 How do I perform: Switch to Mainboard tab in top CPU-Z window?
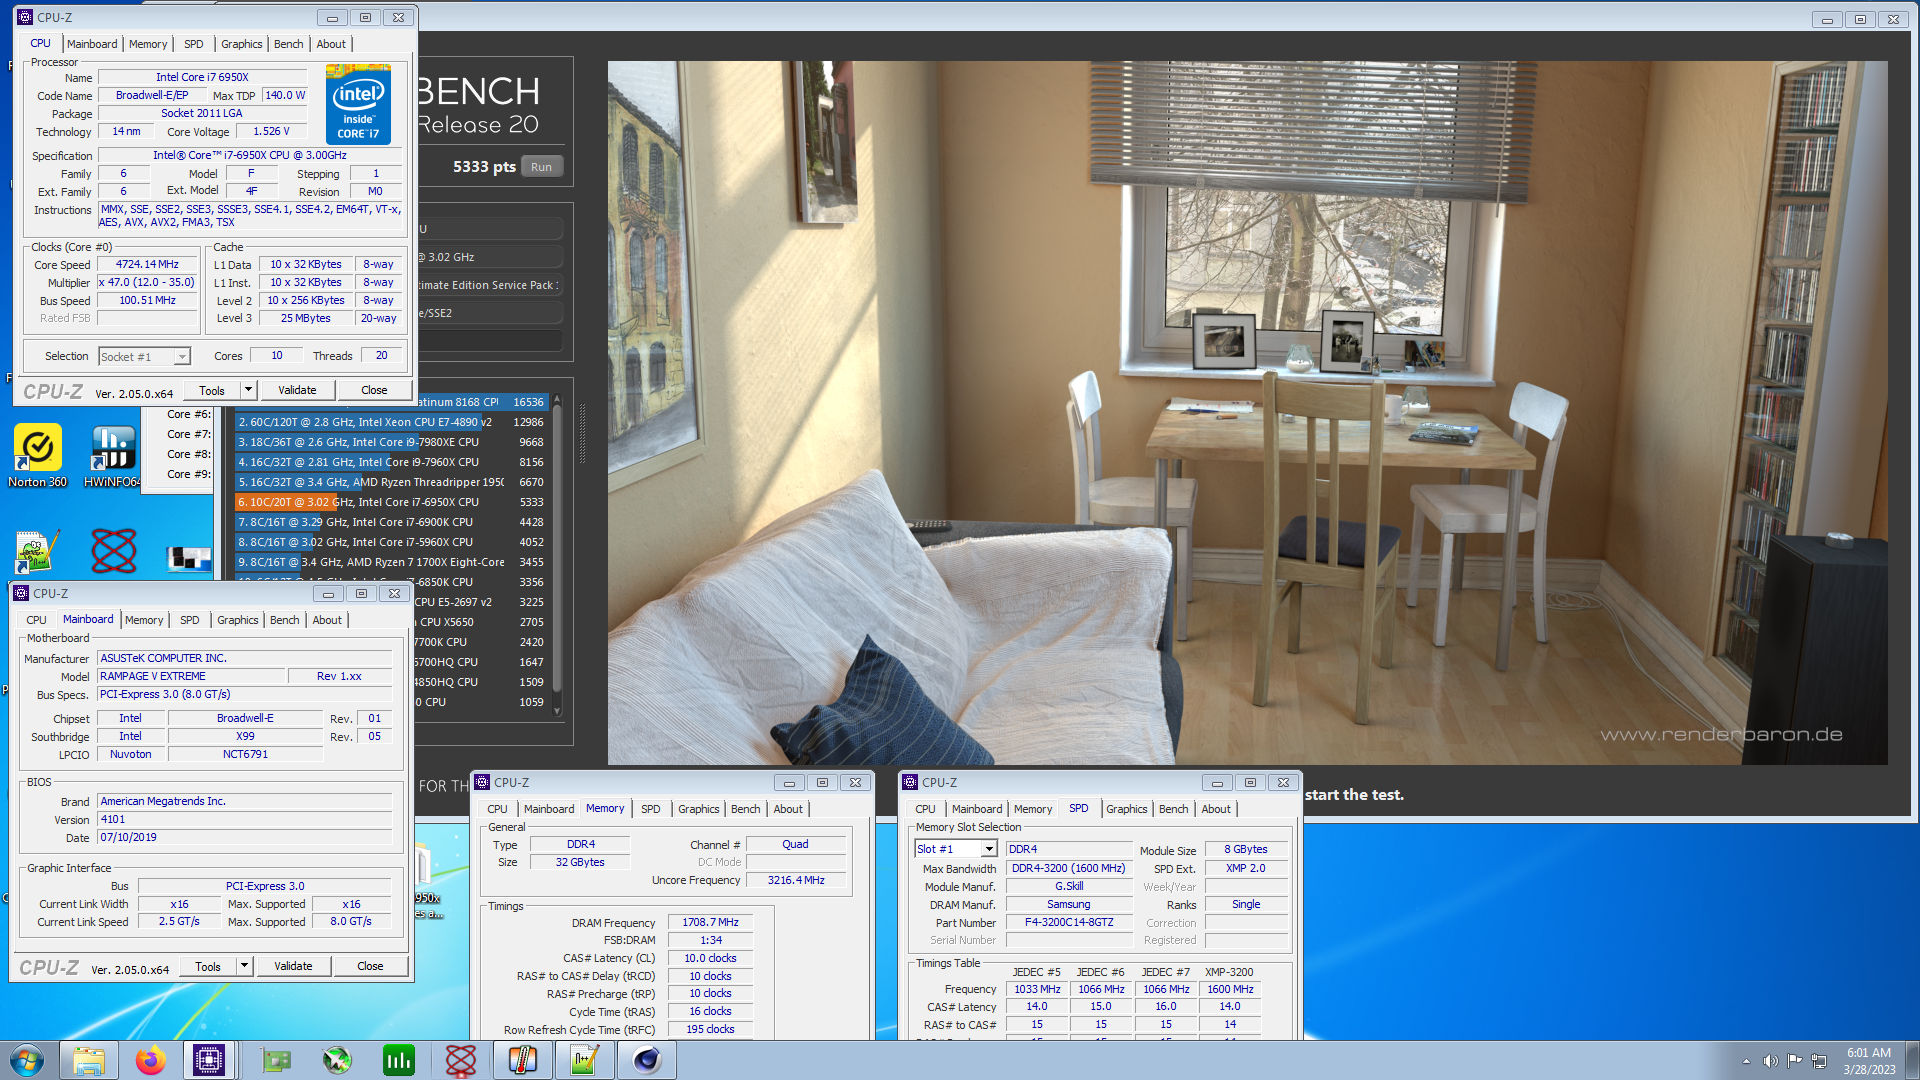pyautogui.click(x=92, y=44)
